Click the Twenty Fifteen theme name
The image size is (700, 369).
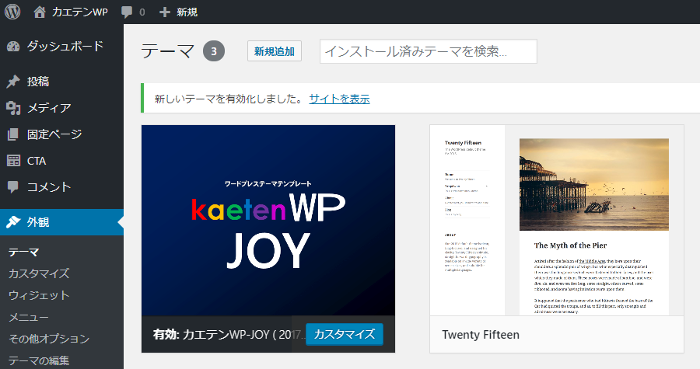click(481, 335)
